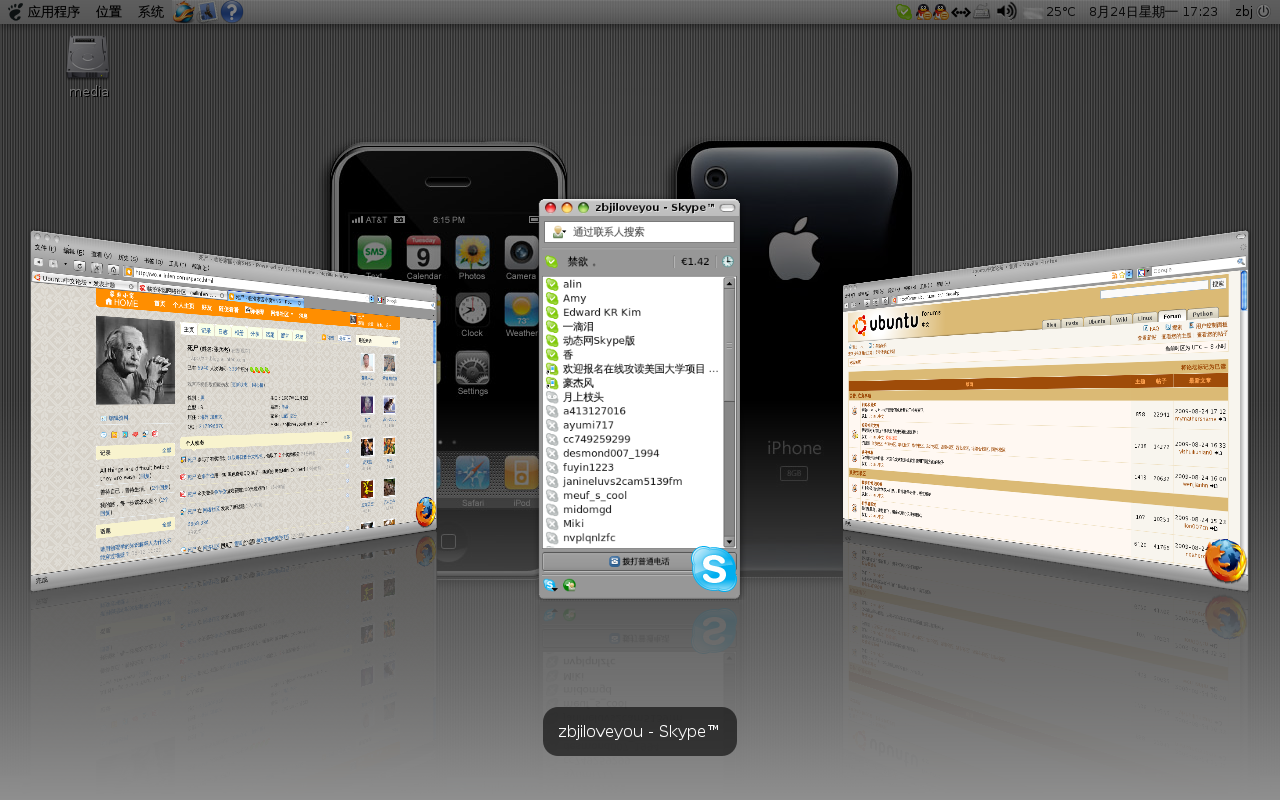Select contact Amy
The width and height of the screenshot is (1280, 800).
(x=633, y=298)
